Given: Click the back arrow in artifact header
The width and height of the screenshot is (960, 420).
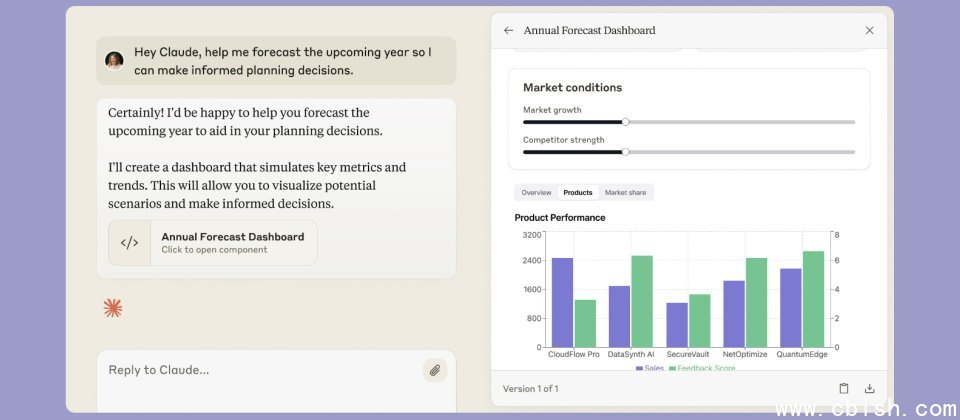Looking at the screenshot, I should click(509, 31).
